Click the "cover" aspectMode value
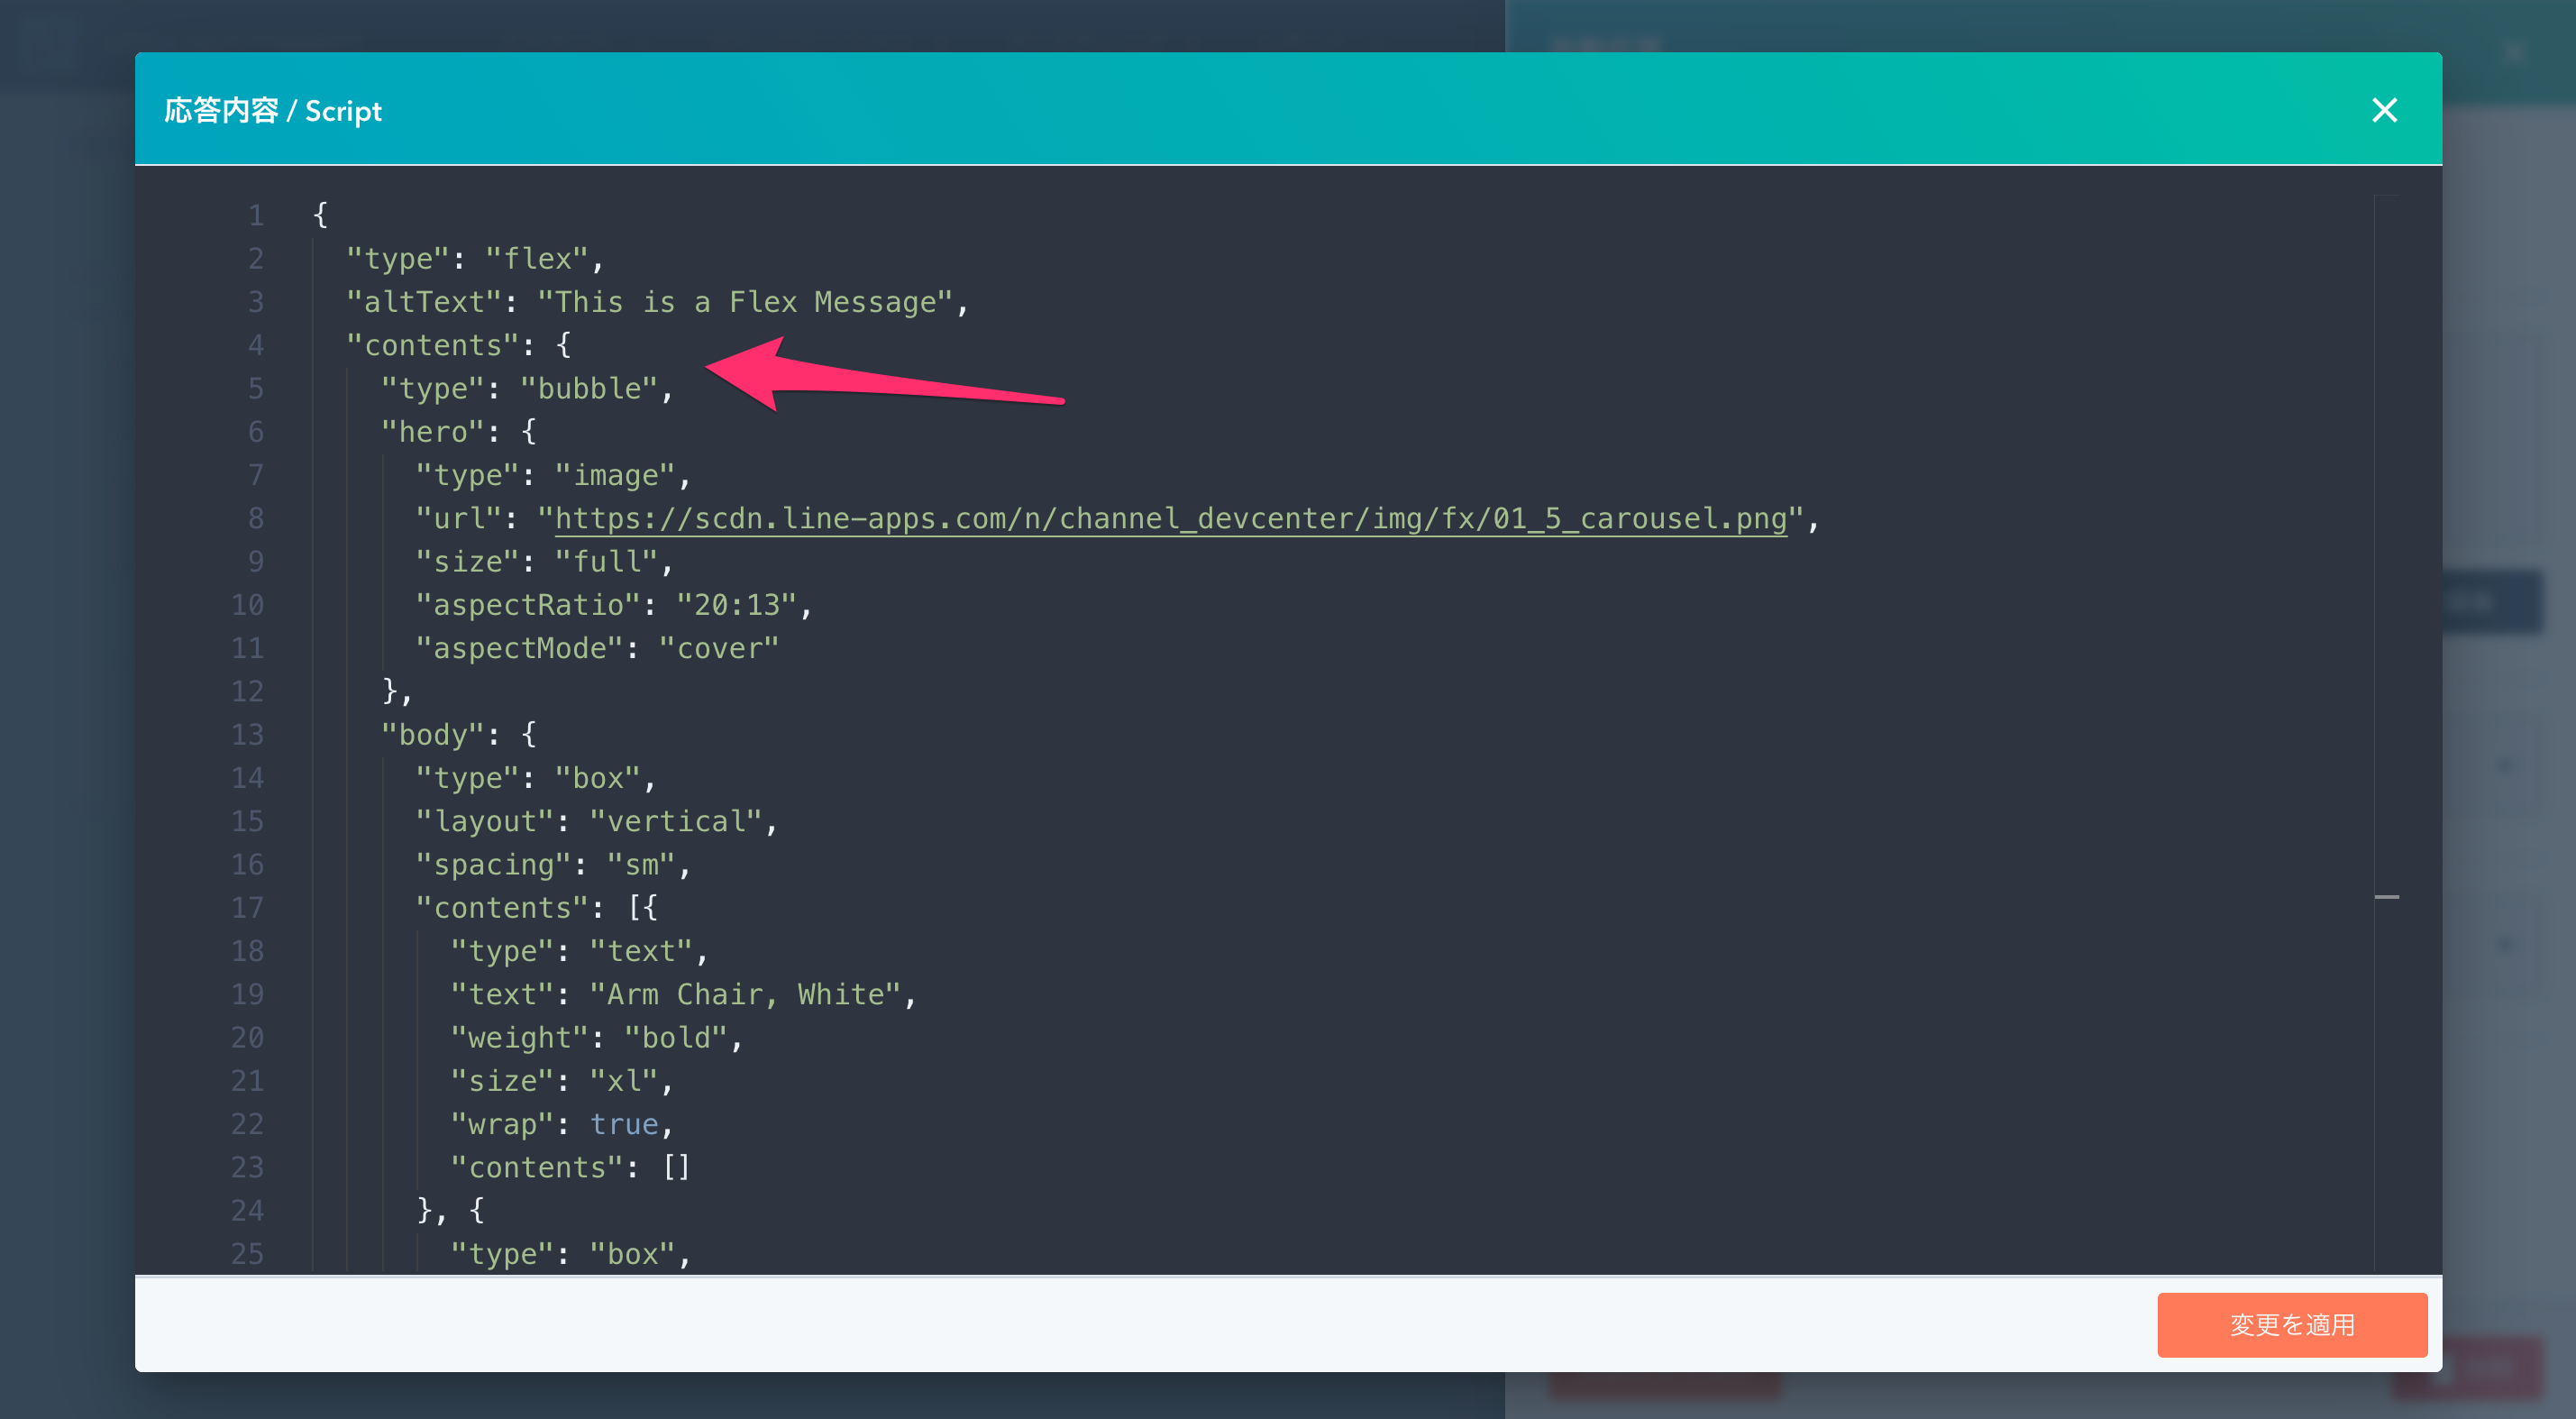This screenshot has height=1419, width=2576. coord(718,648)
